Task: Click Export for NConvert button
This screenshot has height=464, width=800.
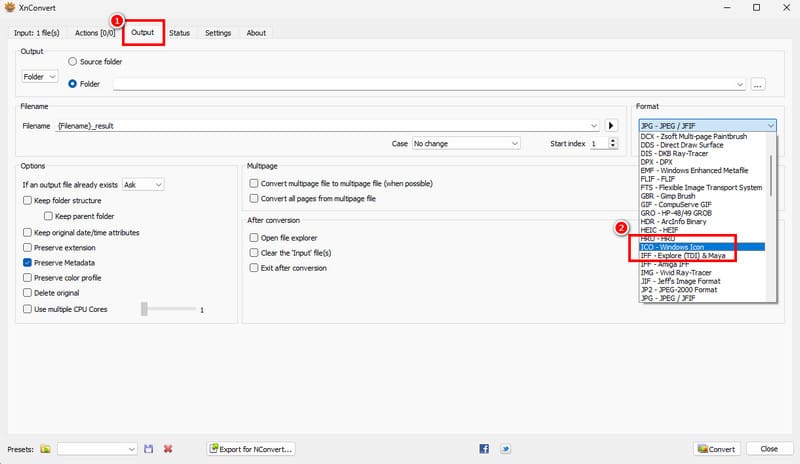Action: tap(251, 449)
